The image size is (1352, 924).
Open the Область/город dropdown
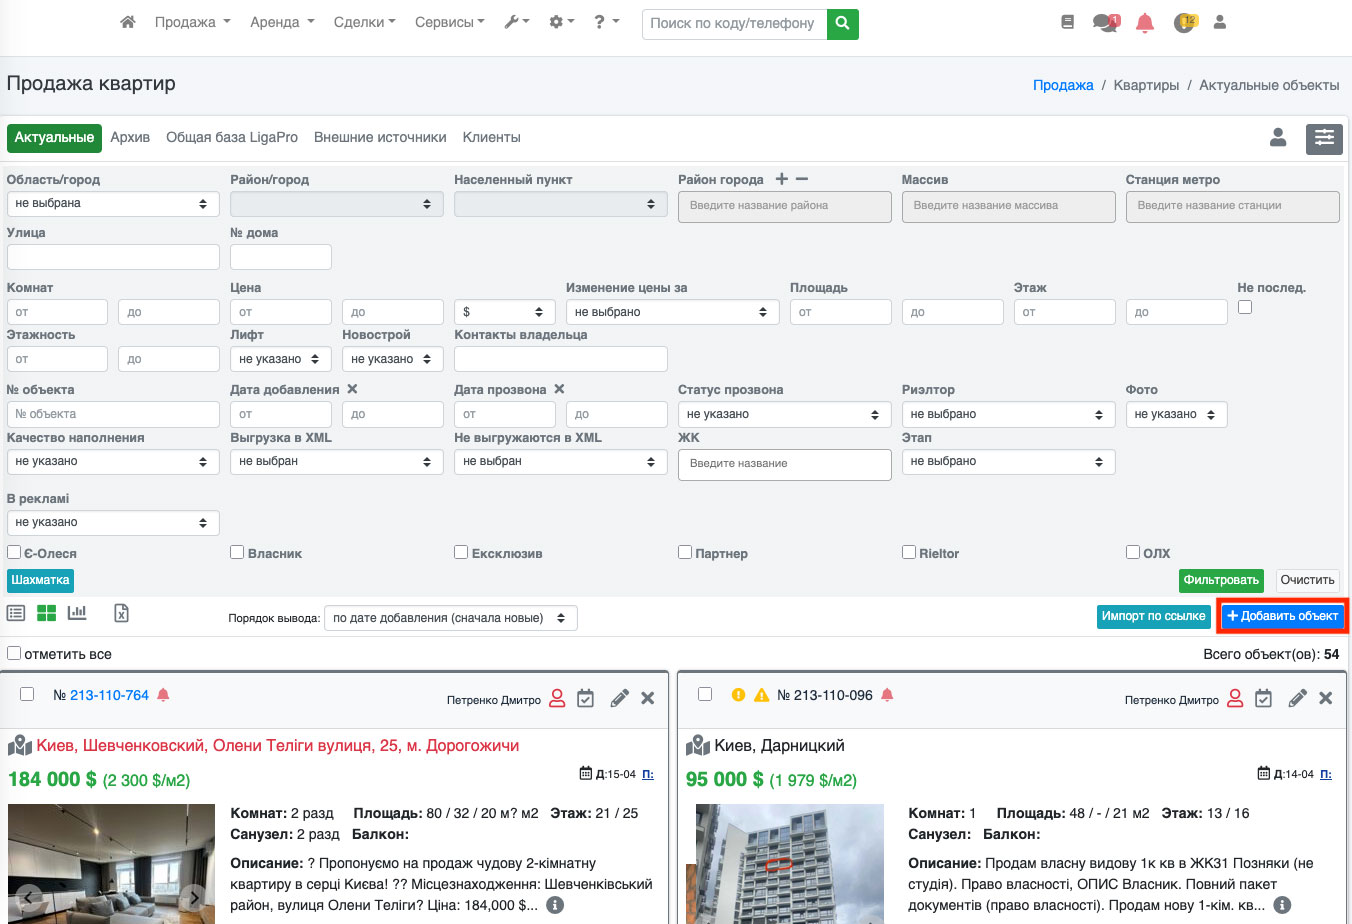pyautogui.click(x=112, y=204)
